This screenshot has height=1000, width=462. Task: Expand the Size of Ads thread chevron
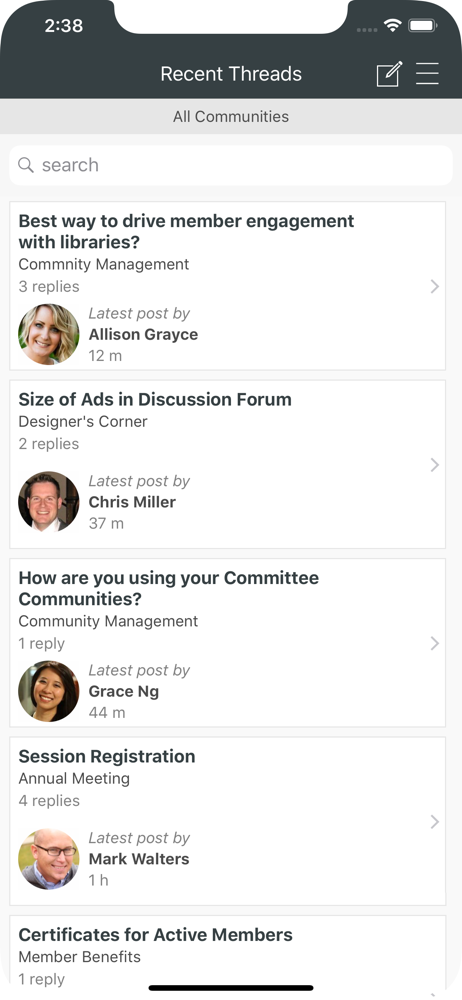[x=435, y=465]
